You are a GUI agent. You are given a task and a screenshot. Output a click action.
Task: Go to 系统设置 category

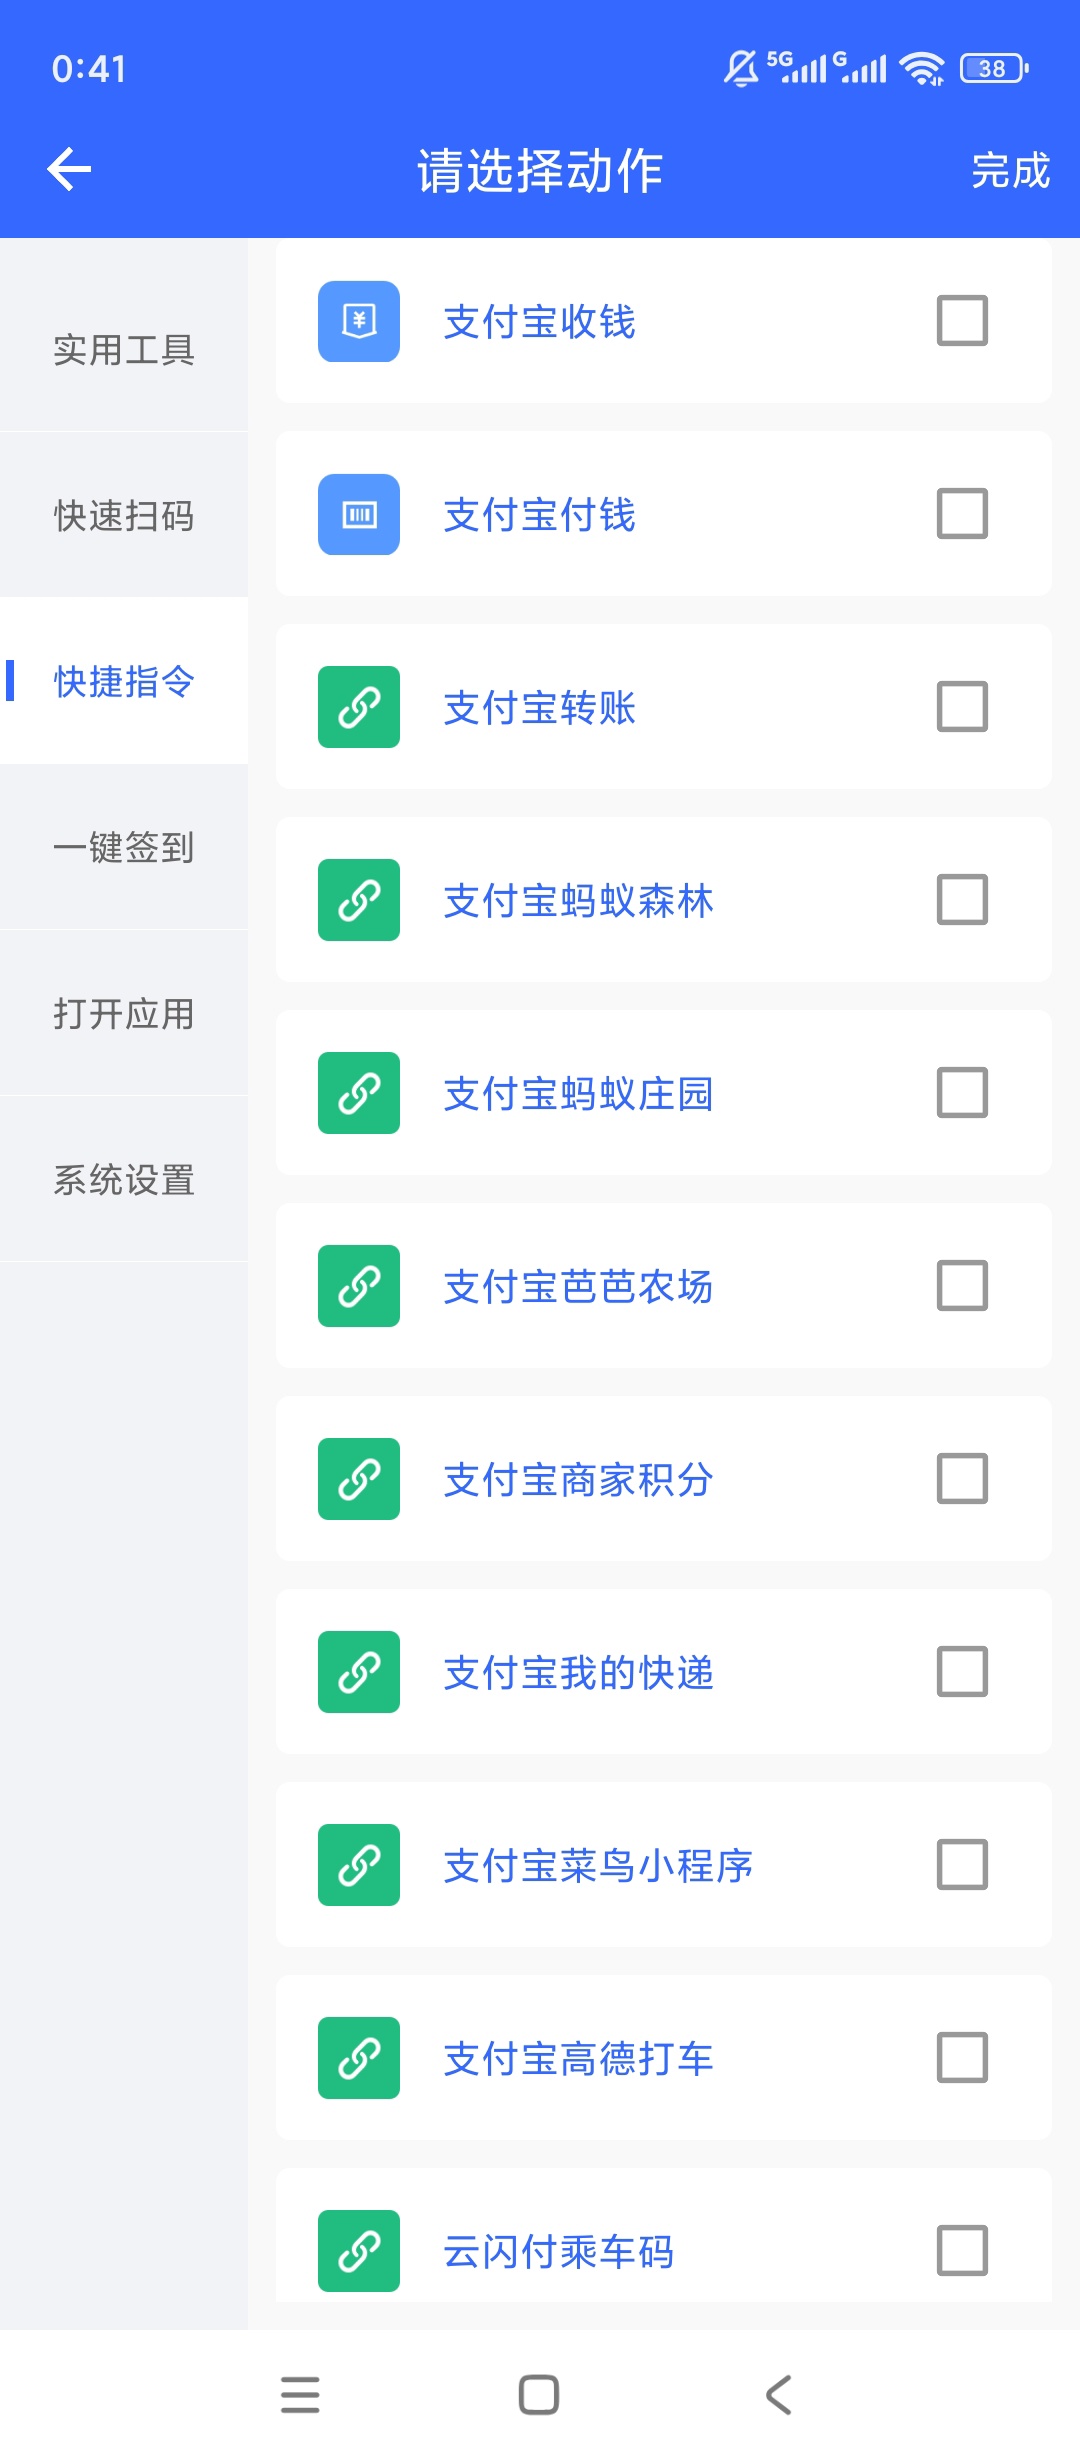coord(124,1180)
